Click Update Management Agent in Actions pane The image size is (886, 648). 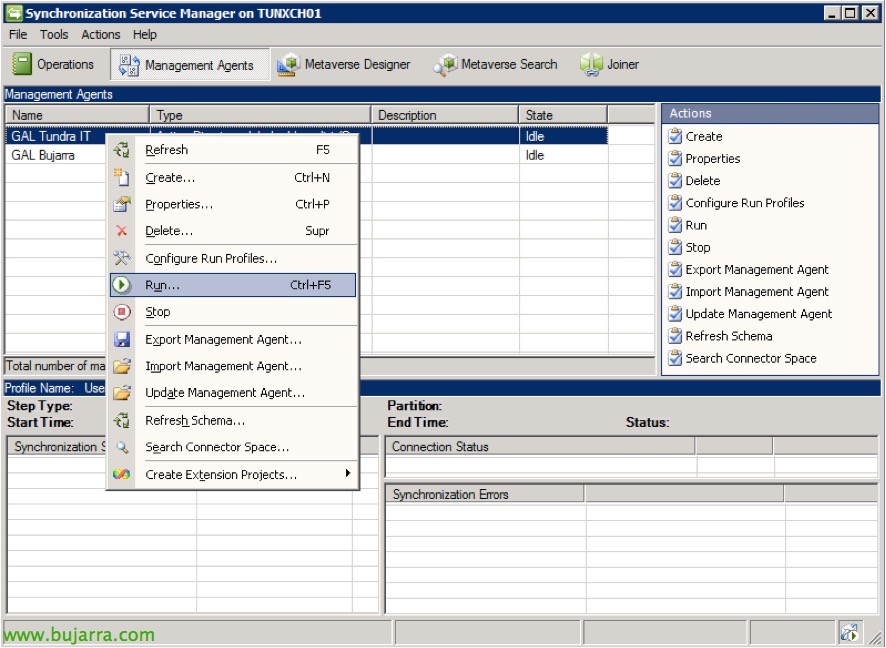click(758, 314)
